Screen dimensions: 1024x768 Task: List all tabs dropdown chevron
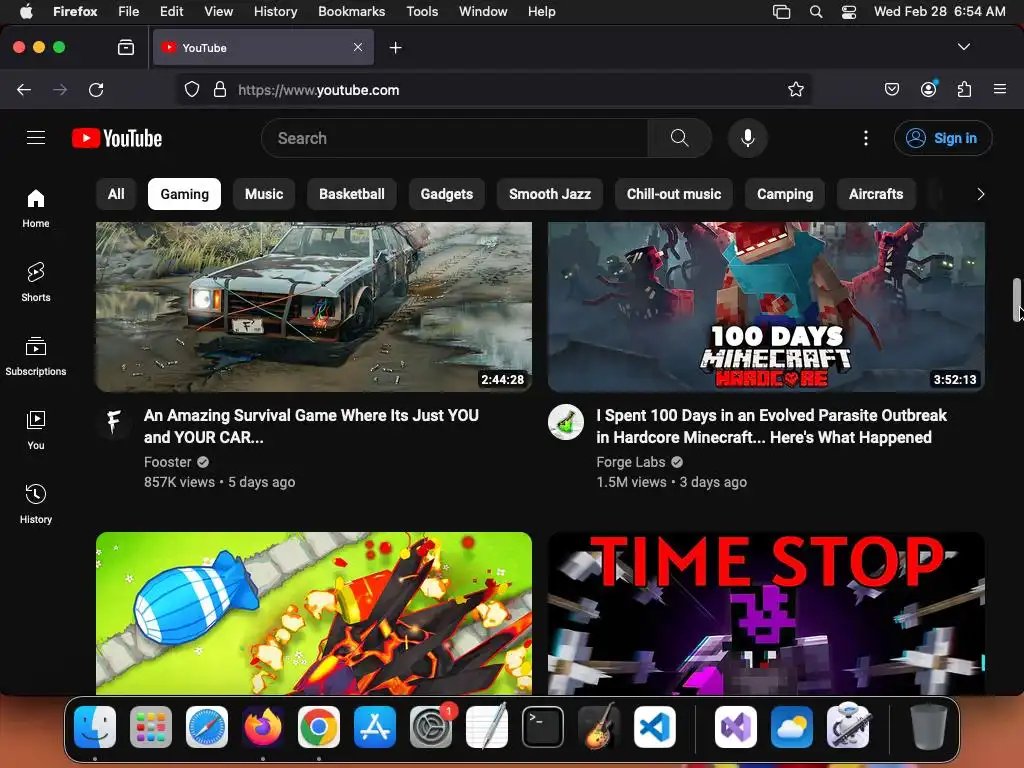[964, 47]
